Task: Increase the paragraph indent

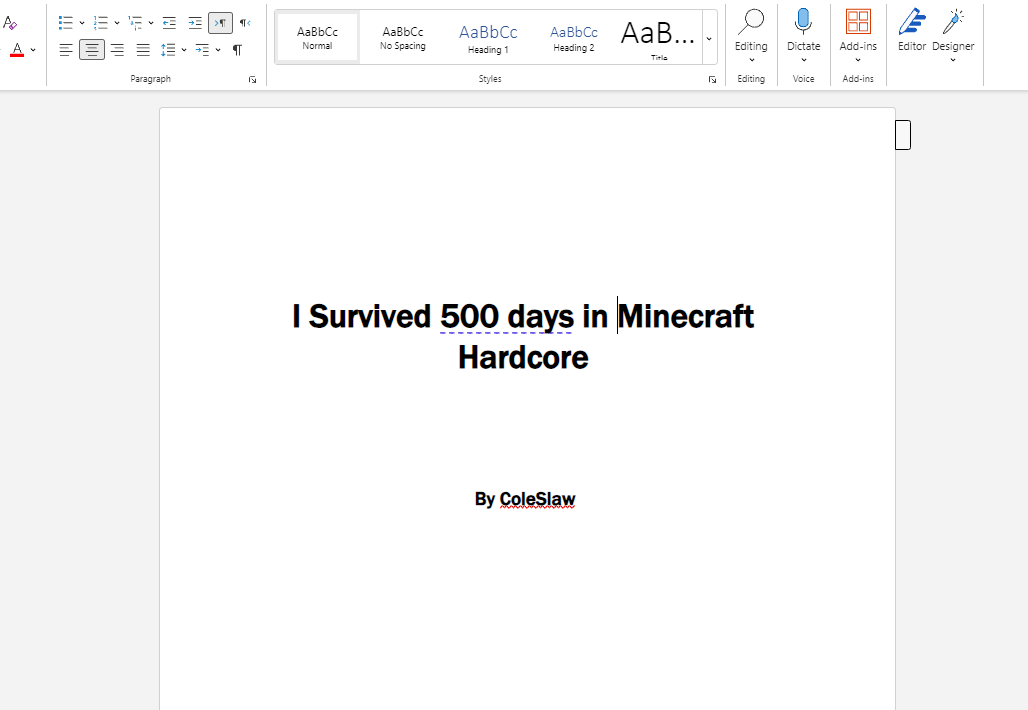Action: (x=195, y=23)
